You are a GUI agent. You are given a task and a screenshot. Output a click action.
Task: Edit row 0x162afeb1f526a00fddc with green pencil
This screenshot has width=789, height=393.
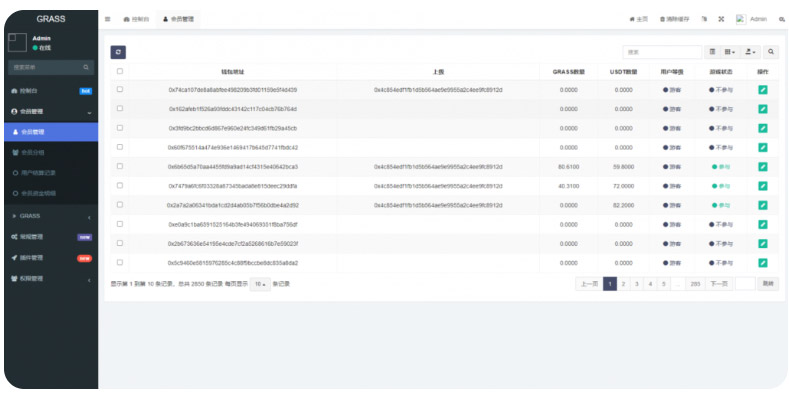(763, 109)
